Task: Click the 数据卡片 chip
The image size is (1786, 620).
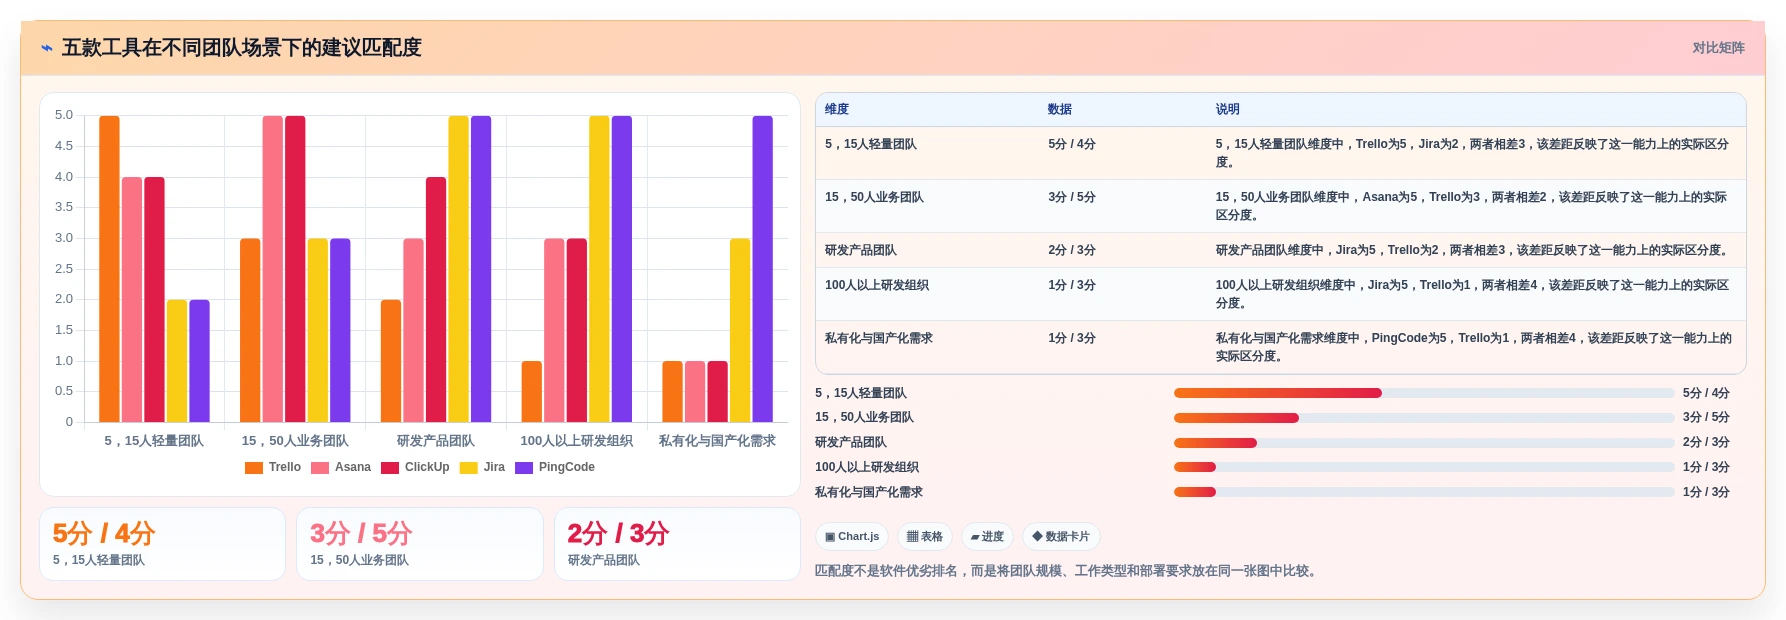Action: [1061, 537]
